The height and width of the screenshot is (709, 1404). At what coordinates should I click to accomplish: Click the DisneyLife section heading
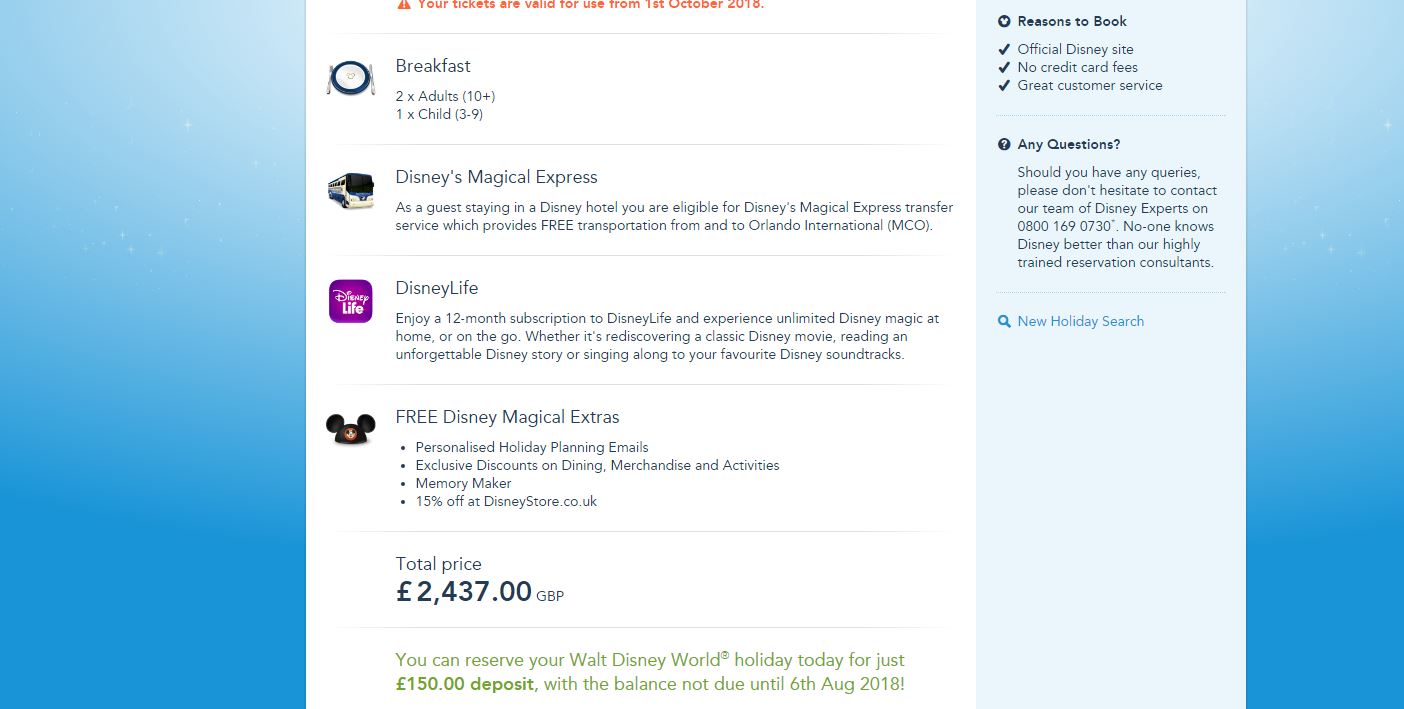click(x=436, y=288)
